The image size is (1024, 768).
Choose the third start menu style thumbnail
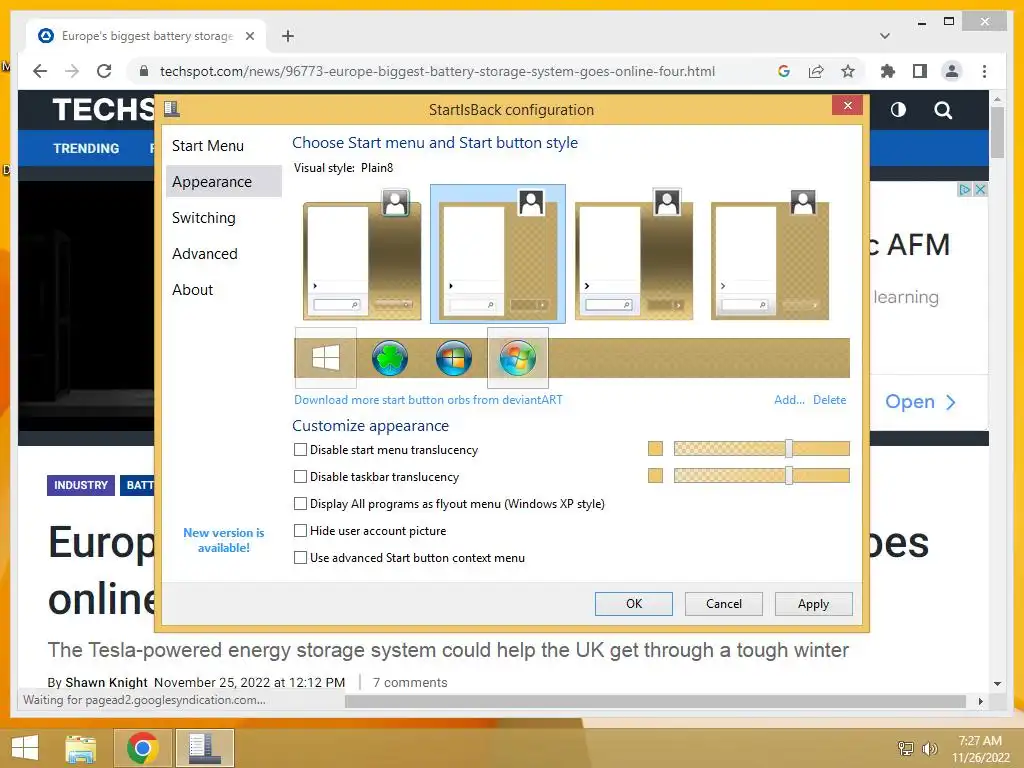coord(633,254)
